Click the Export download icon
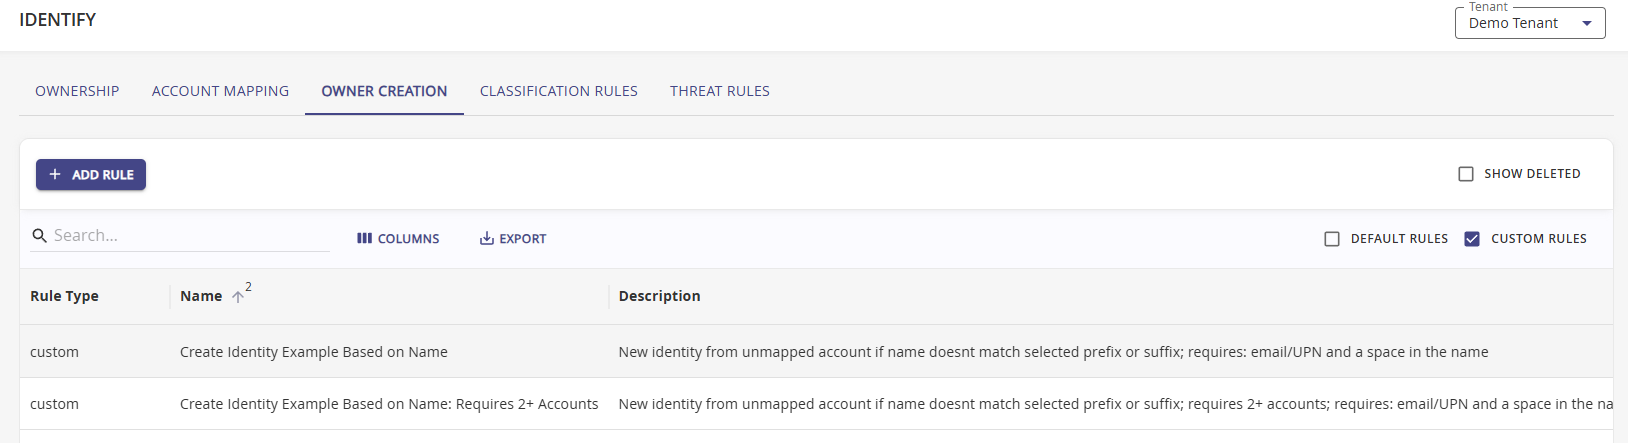The image size is (1628, 443). click(487, 239)
